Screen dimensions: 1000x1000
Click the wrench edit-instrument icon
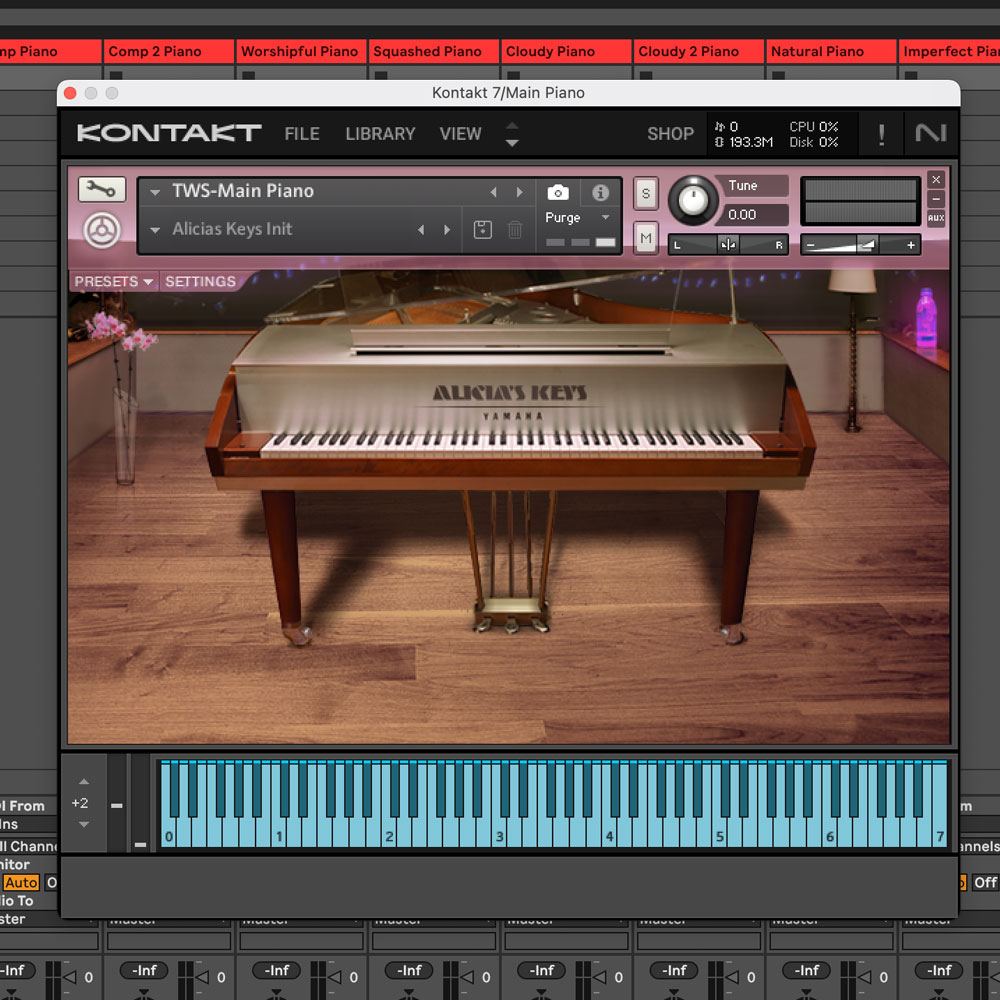tap(102, 190)
